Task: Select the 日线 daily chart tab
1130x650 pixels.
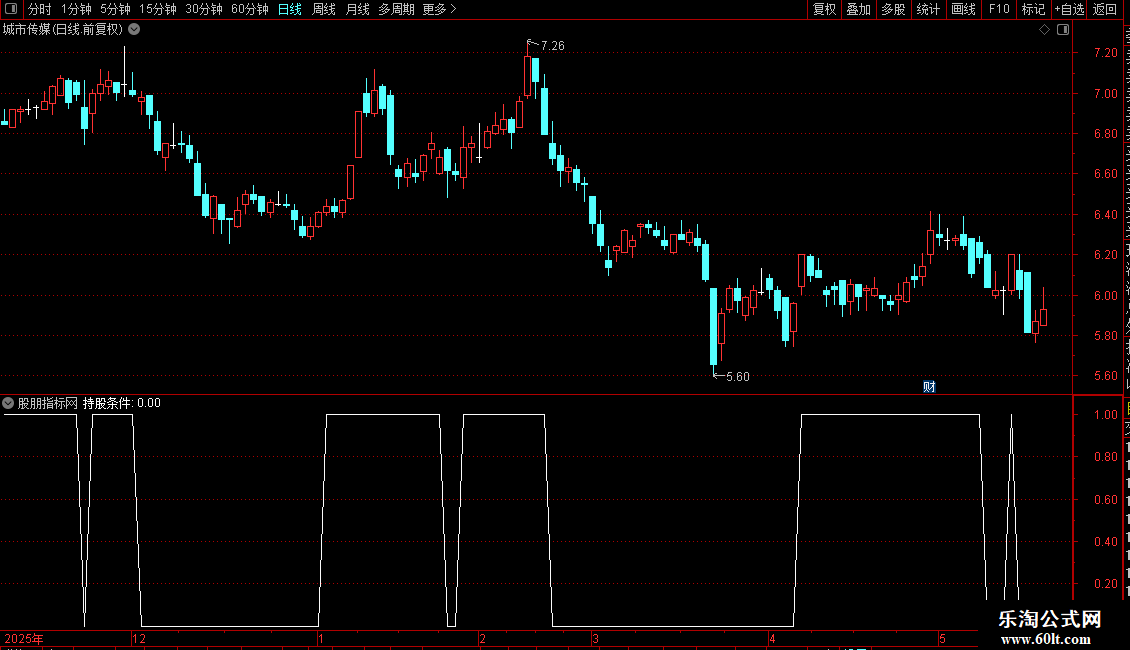Action: coord(290,9)
